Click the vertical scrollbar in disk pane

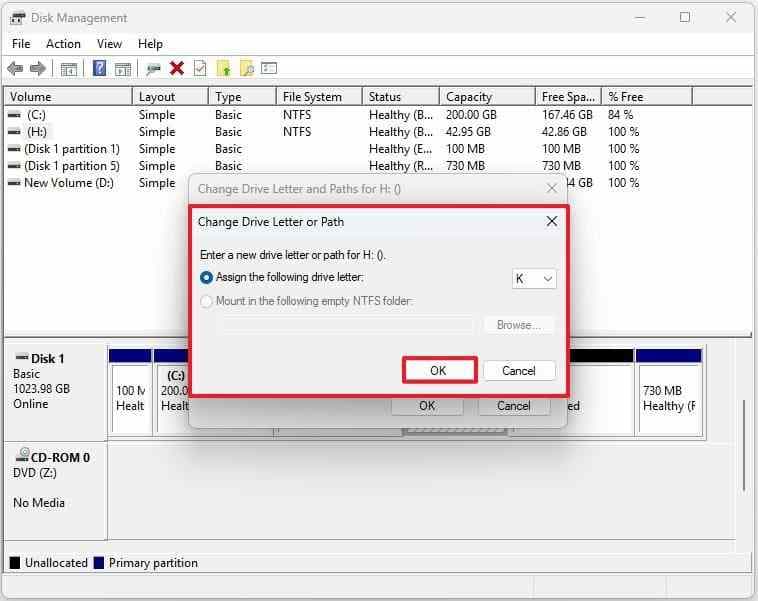pos(744,445)
